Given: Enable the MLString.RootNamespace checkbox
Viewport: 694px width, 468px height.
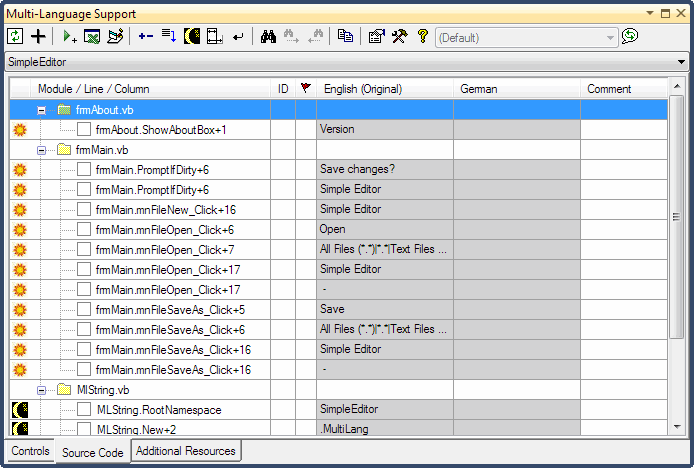Looking at the screenshot, I should click(84, 410).
